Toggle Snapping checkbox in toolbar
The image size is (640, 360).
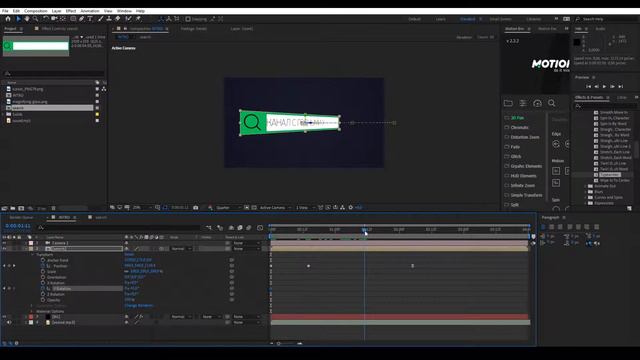188,19
